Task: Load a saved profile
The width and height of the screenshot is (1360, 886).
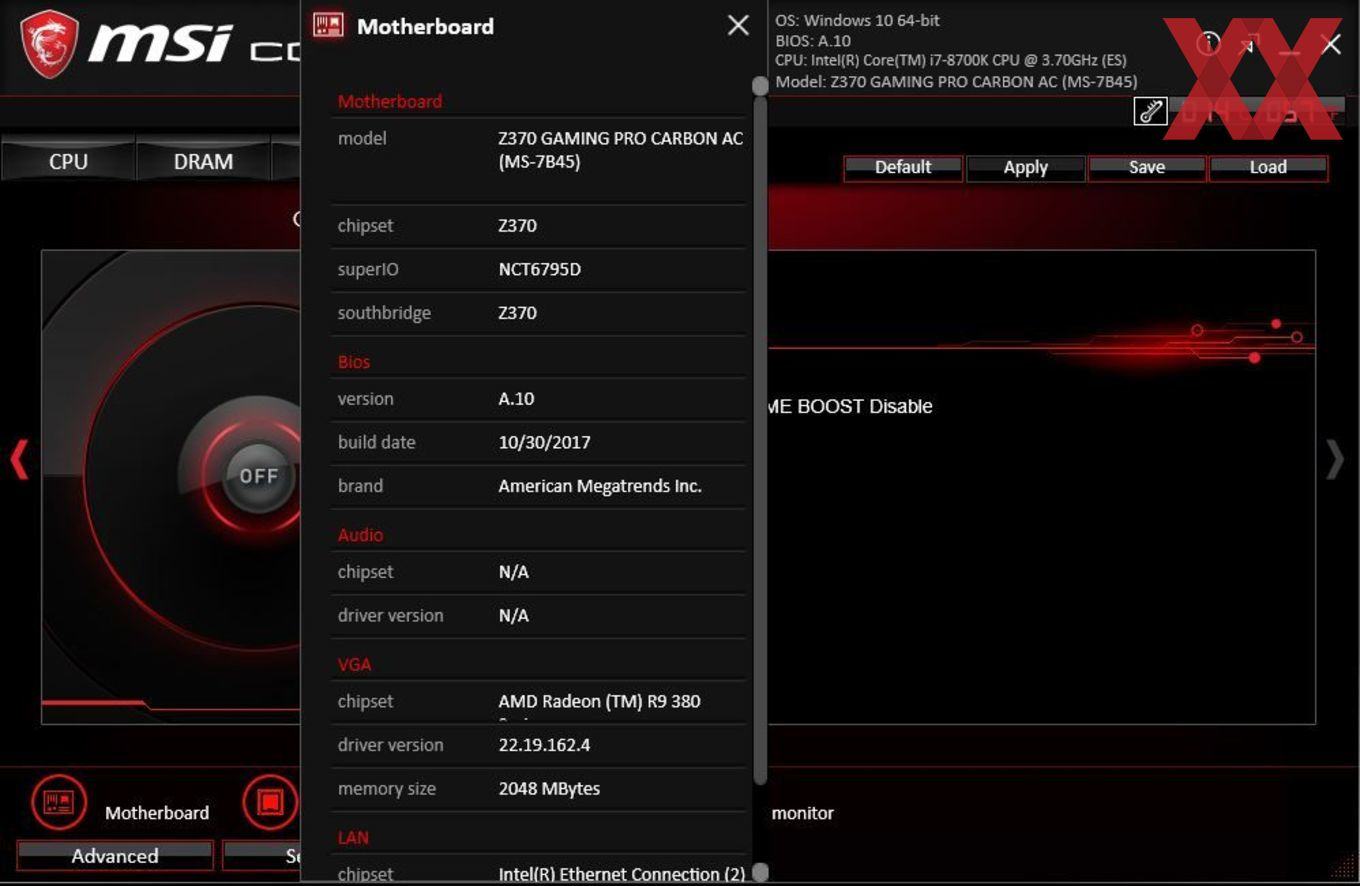Action: click(1268, 167)
